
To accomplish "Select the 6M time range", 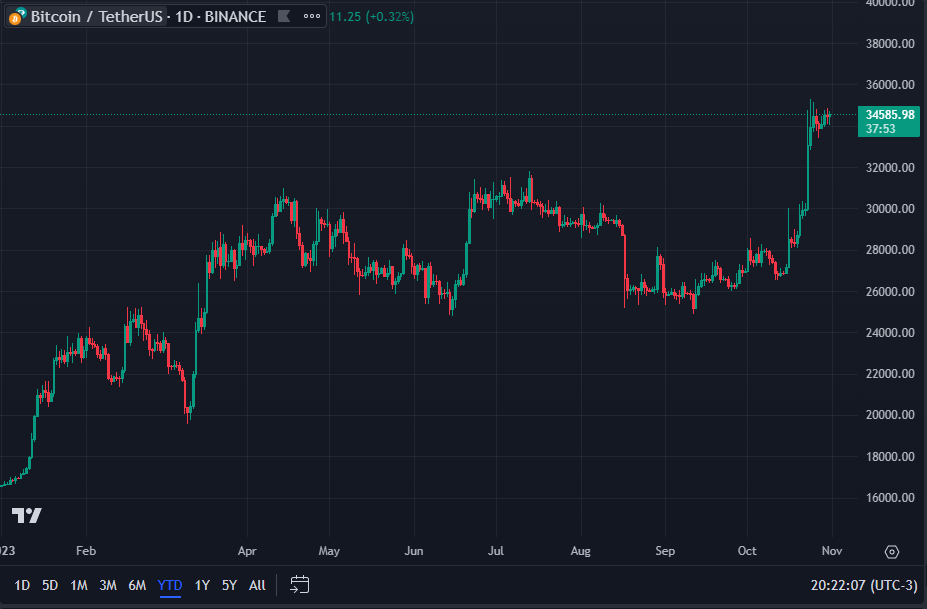I will click(137, 585).
